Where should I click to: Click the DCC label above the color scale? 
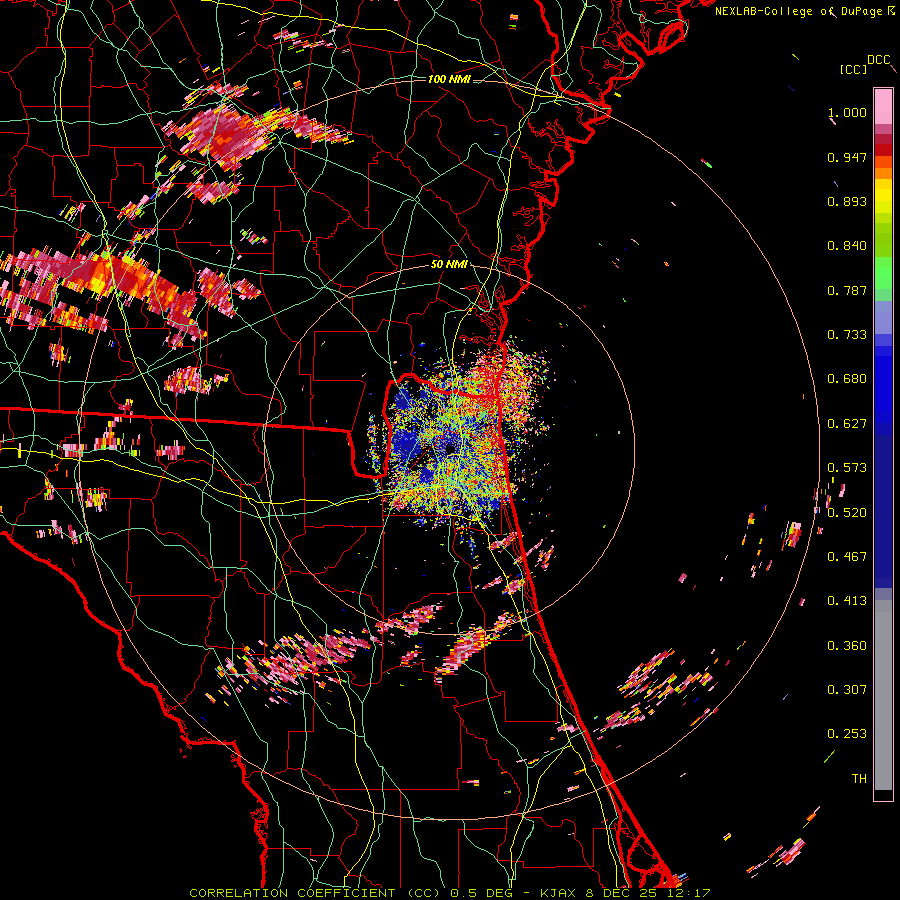878,60
